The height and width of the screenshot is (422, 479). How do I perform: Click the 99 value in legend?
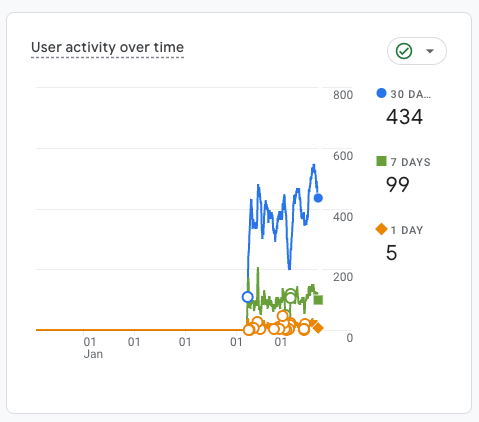pyautogui.click(x=397, y=185)
